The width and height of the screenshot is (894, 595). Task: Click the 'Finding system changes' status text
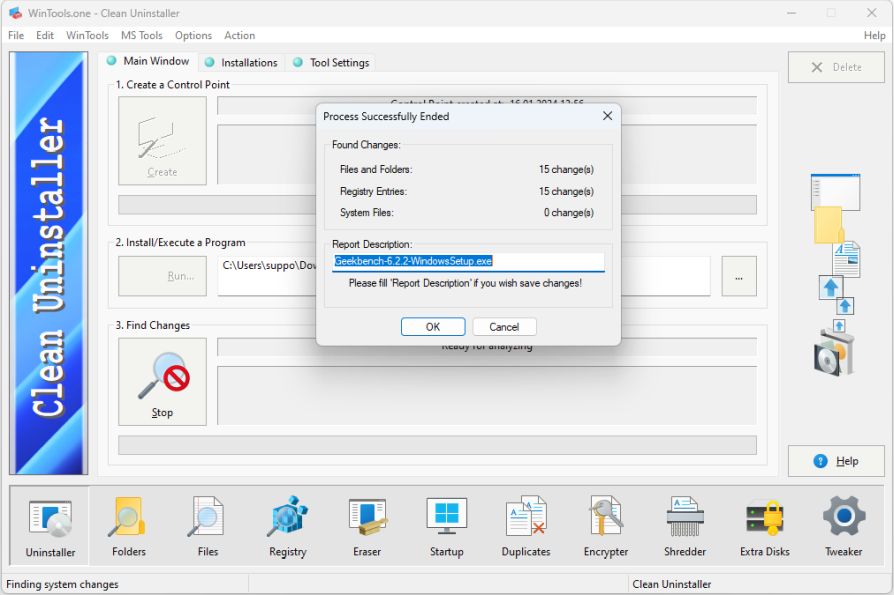tap(62, 584)
